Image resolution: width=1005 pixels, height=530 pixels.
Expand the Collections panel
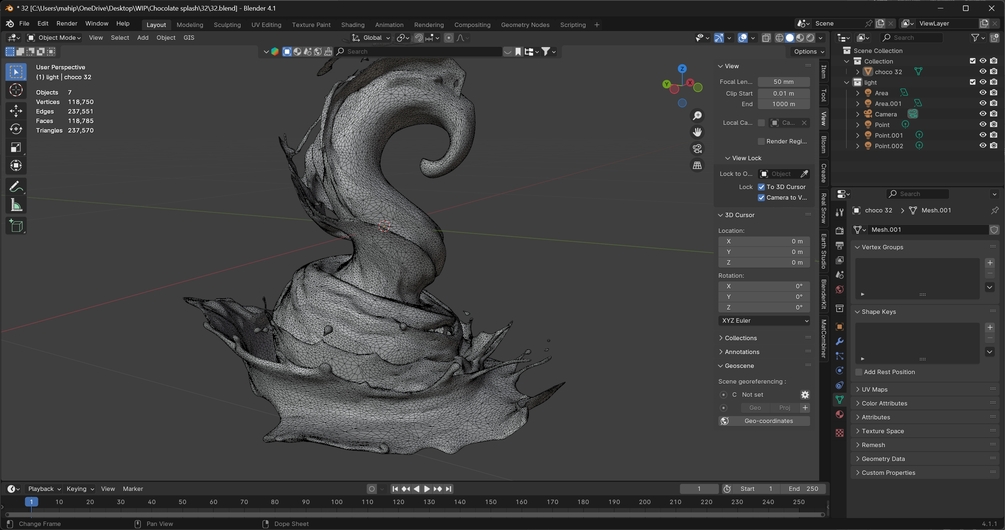(x=741, y=338)
